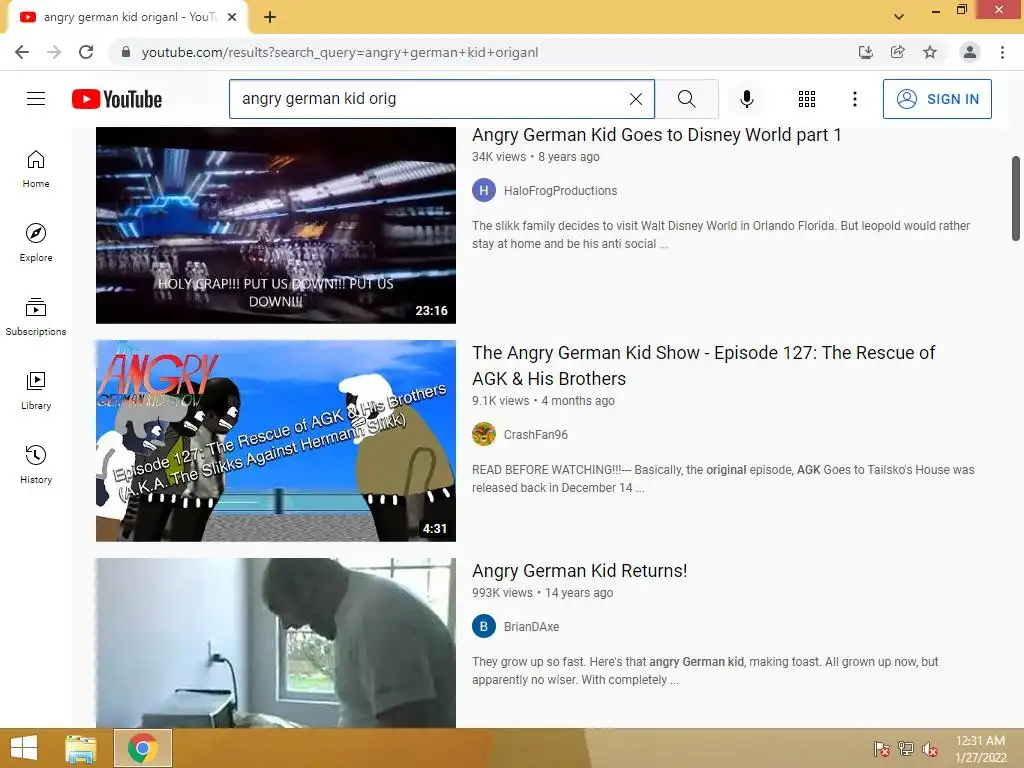Open Angry German Kid Returns thumbnail
This screenshot has width=1024, height=768.
pyautogui.click(x=276, y=643)
